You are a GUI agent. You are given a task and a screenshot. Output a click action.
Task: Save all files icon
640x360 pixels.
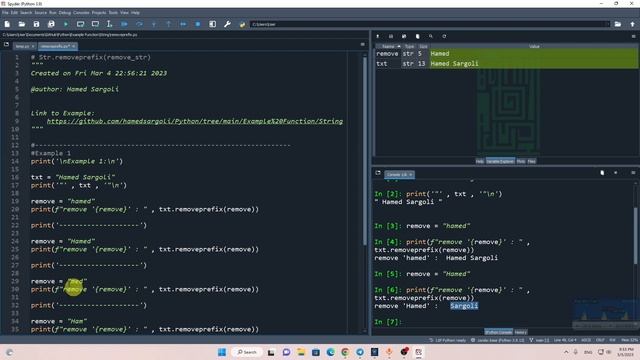pyautogui.click(x=51, y=24)
